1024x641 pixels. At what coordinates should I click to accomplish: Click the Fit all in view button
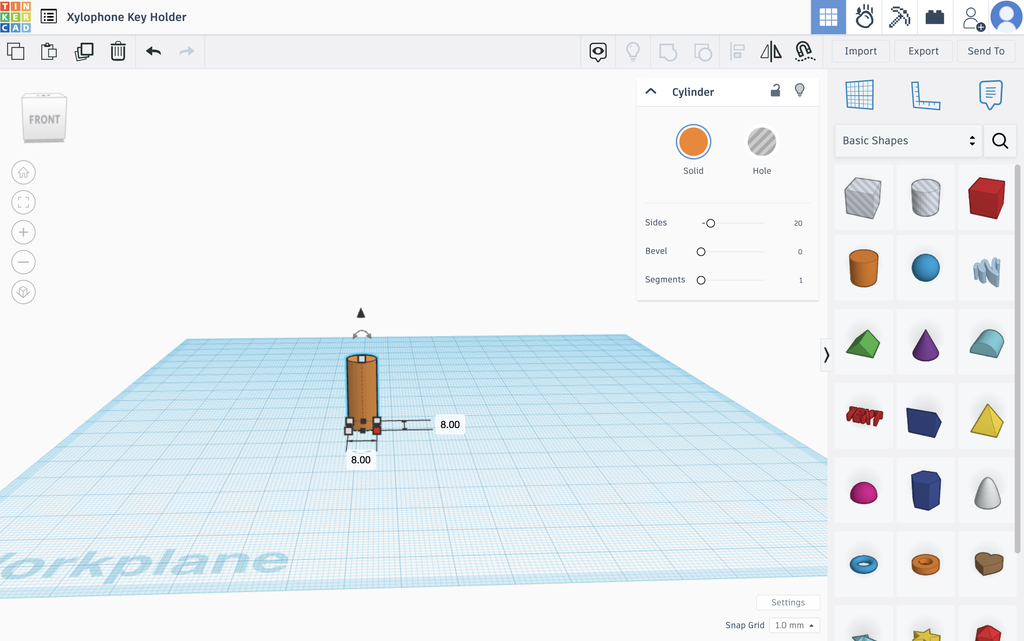24,202
